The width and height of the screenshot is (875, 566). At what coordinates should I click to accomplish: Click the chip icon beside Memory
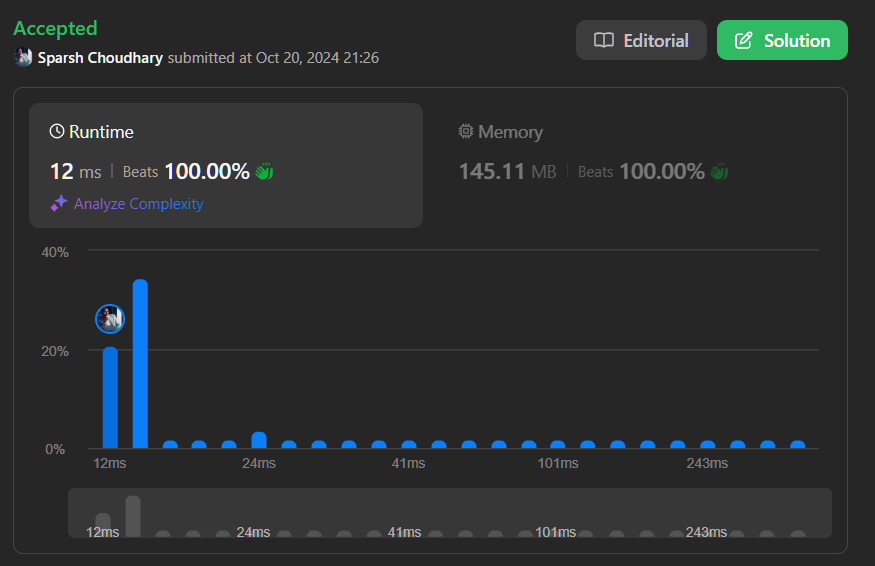(x=465, y=132)
